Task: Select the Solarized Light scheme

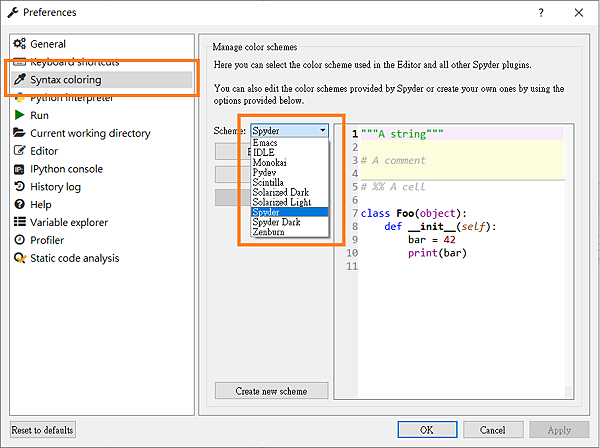Action: click(x=290, y=202)
